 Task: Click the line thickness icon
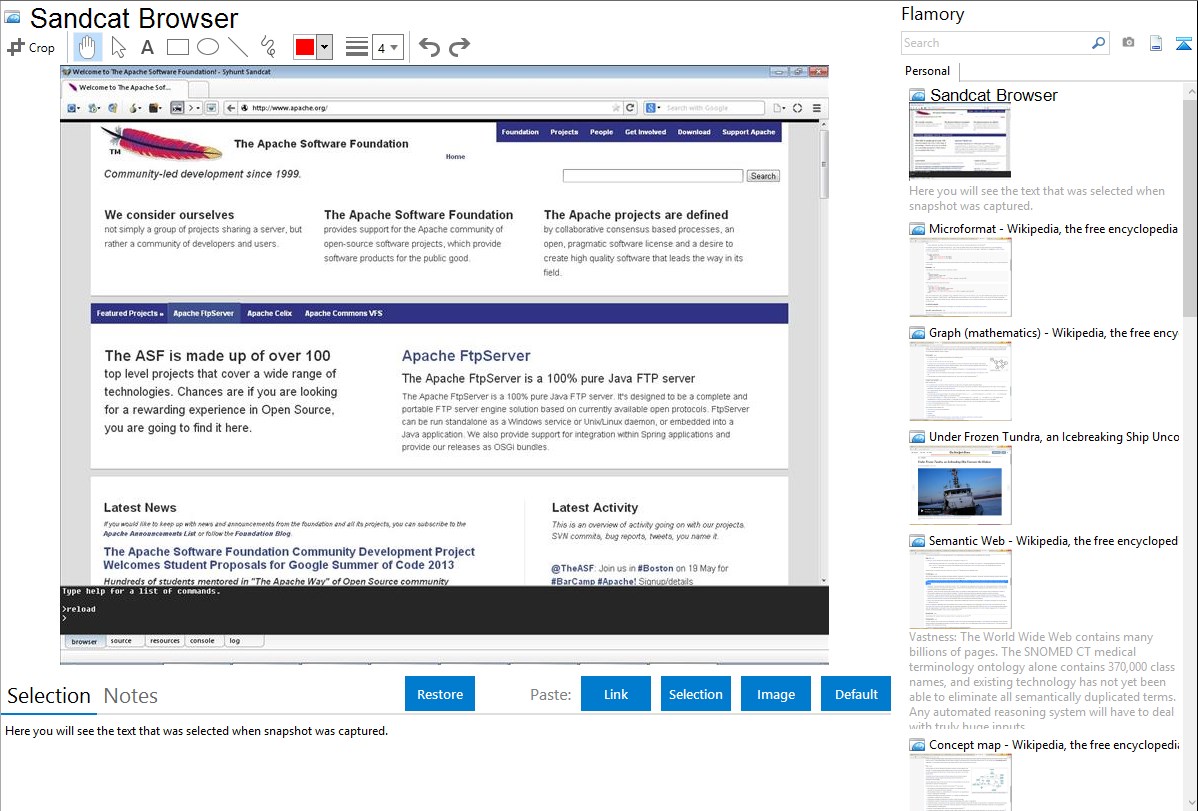(x=357, y=47)
